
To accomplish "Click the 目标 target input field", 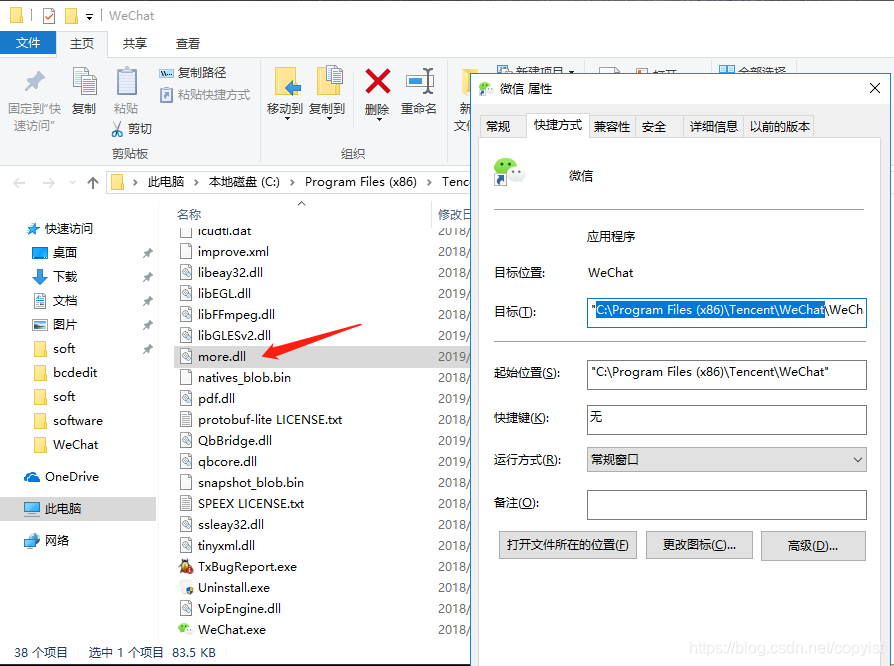I will [726, 312].
